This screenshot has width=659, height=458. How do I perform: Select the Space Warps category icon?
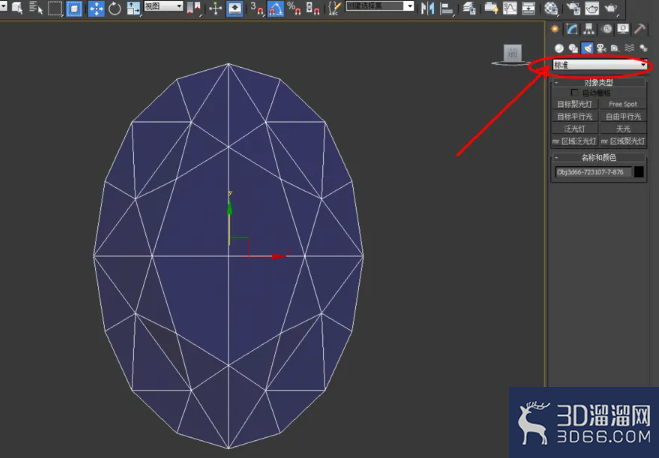point(630,48)
